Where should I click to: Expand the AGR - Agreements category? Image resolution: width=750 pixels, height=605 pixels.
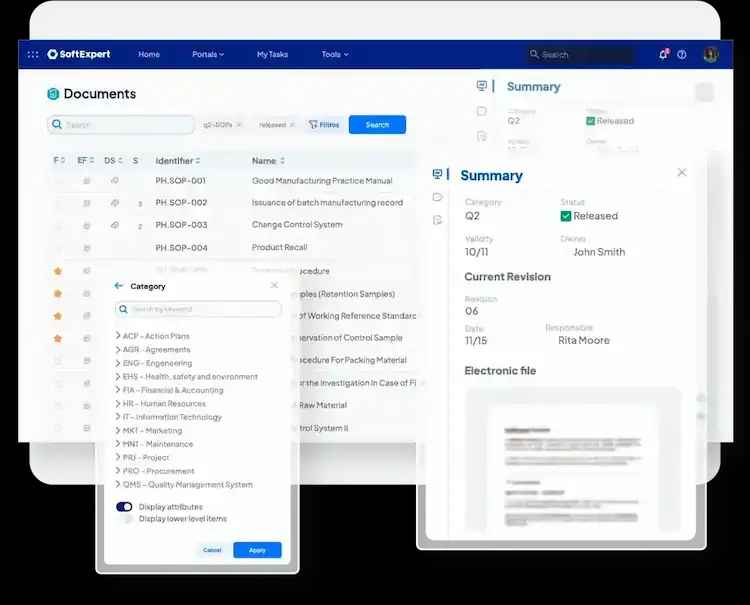pyautogui.click(x=118, y=349)
